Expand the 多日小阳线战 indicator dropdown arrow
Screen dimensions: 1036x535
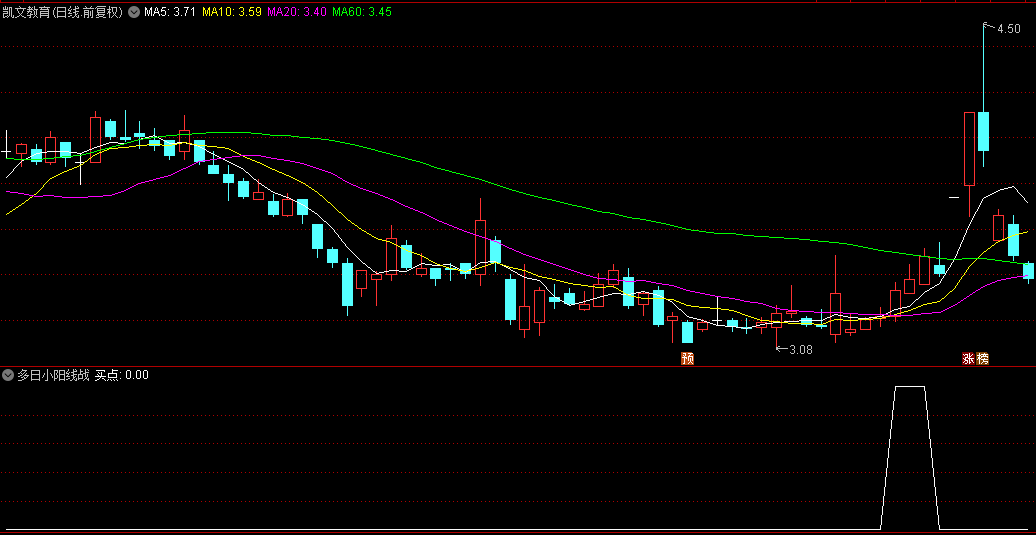8,375
